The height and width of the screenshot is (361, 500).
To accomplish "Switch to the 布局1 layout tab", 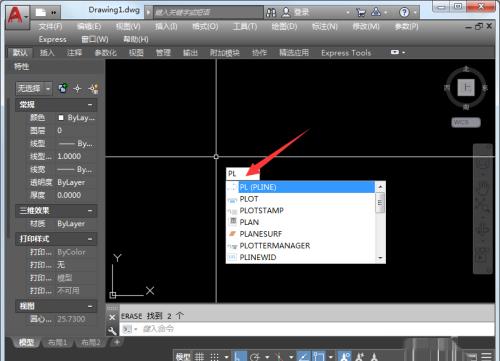I will tap(57, 343).
